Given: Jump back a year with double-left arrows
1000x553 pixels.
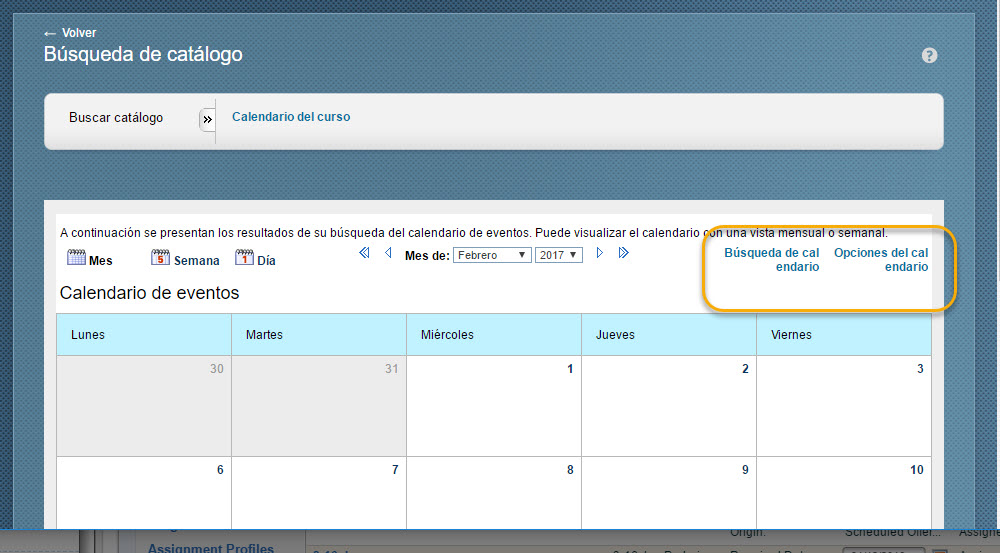Looking at the screenshot, I should 364,253.
